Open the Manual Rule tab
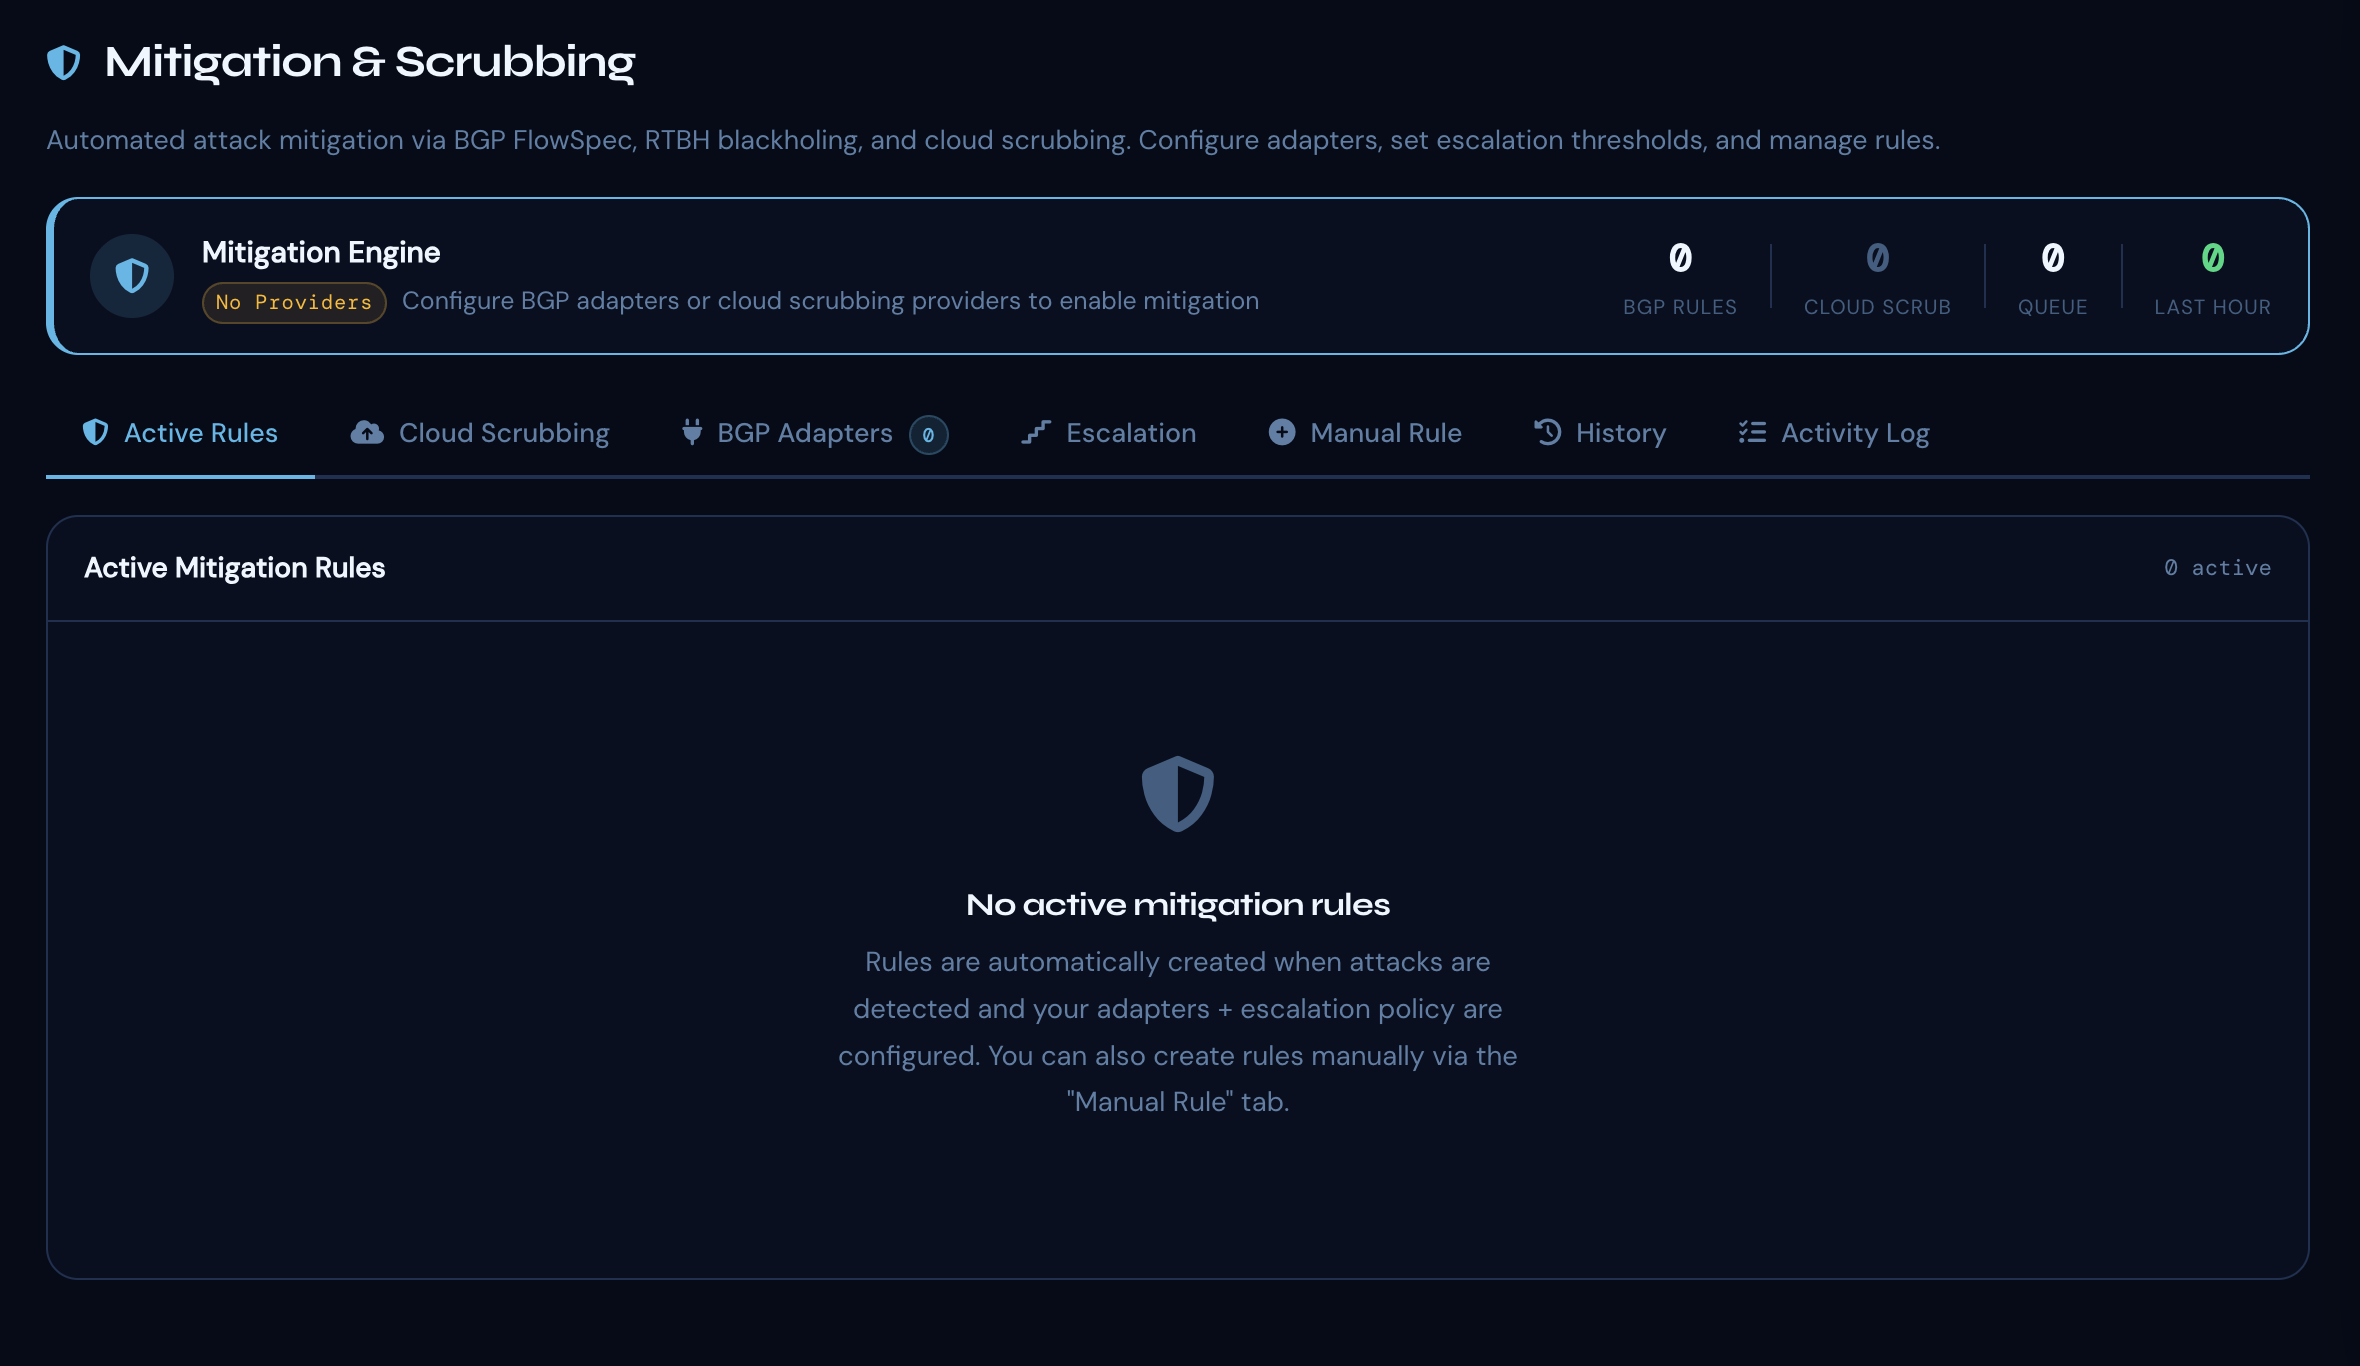 (1386, 432)
